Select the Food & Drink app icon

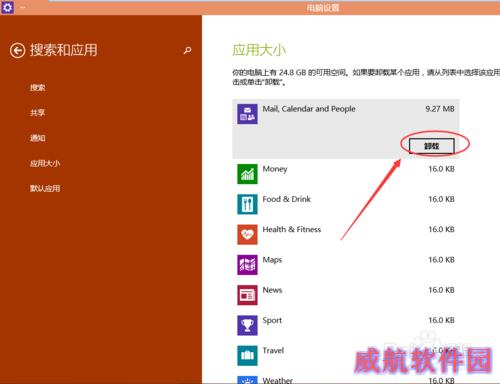click(247, 204)
